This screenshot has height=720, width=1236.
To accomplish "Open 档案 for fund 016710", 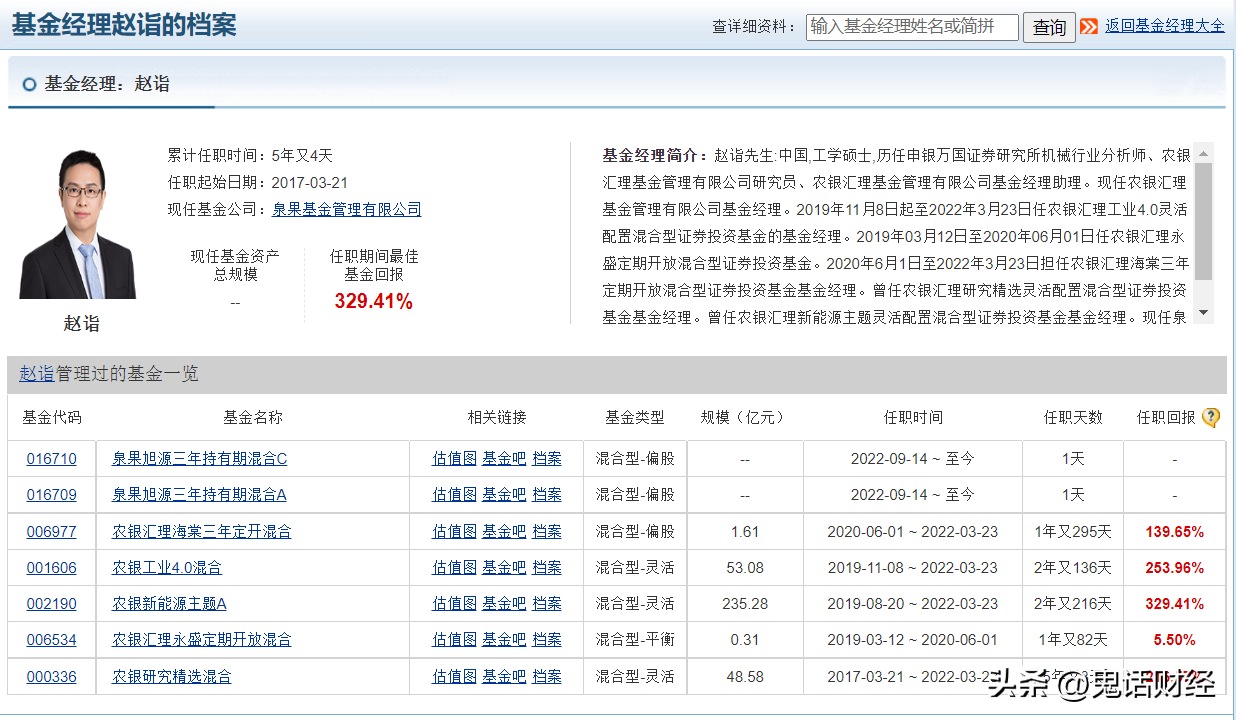I will point(547,459).
